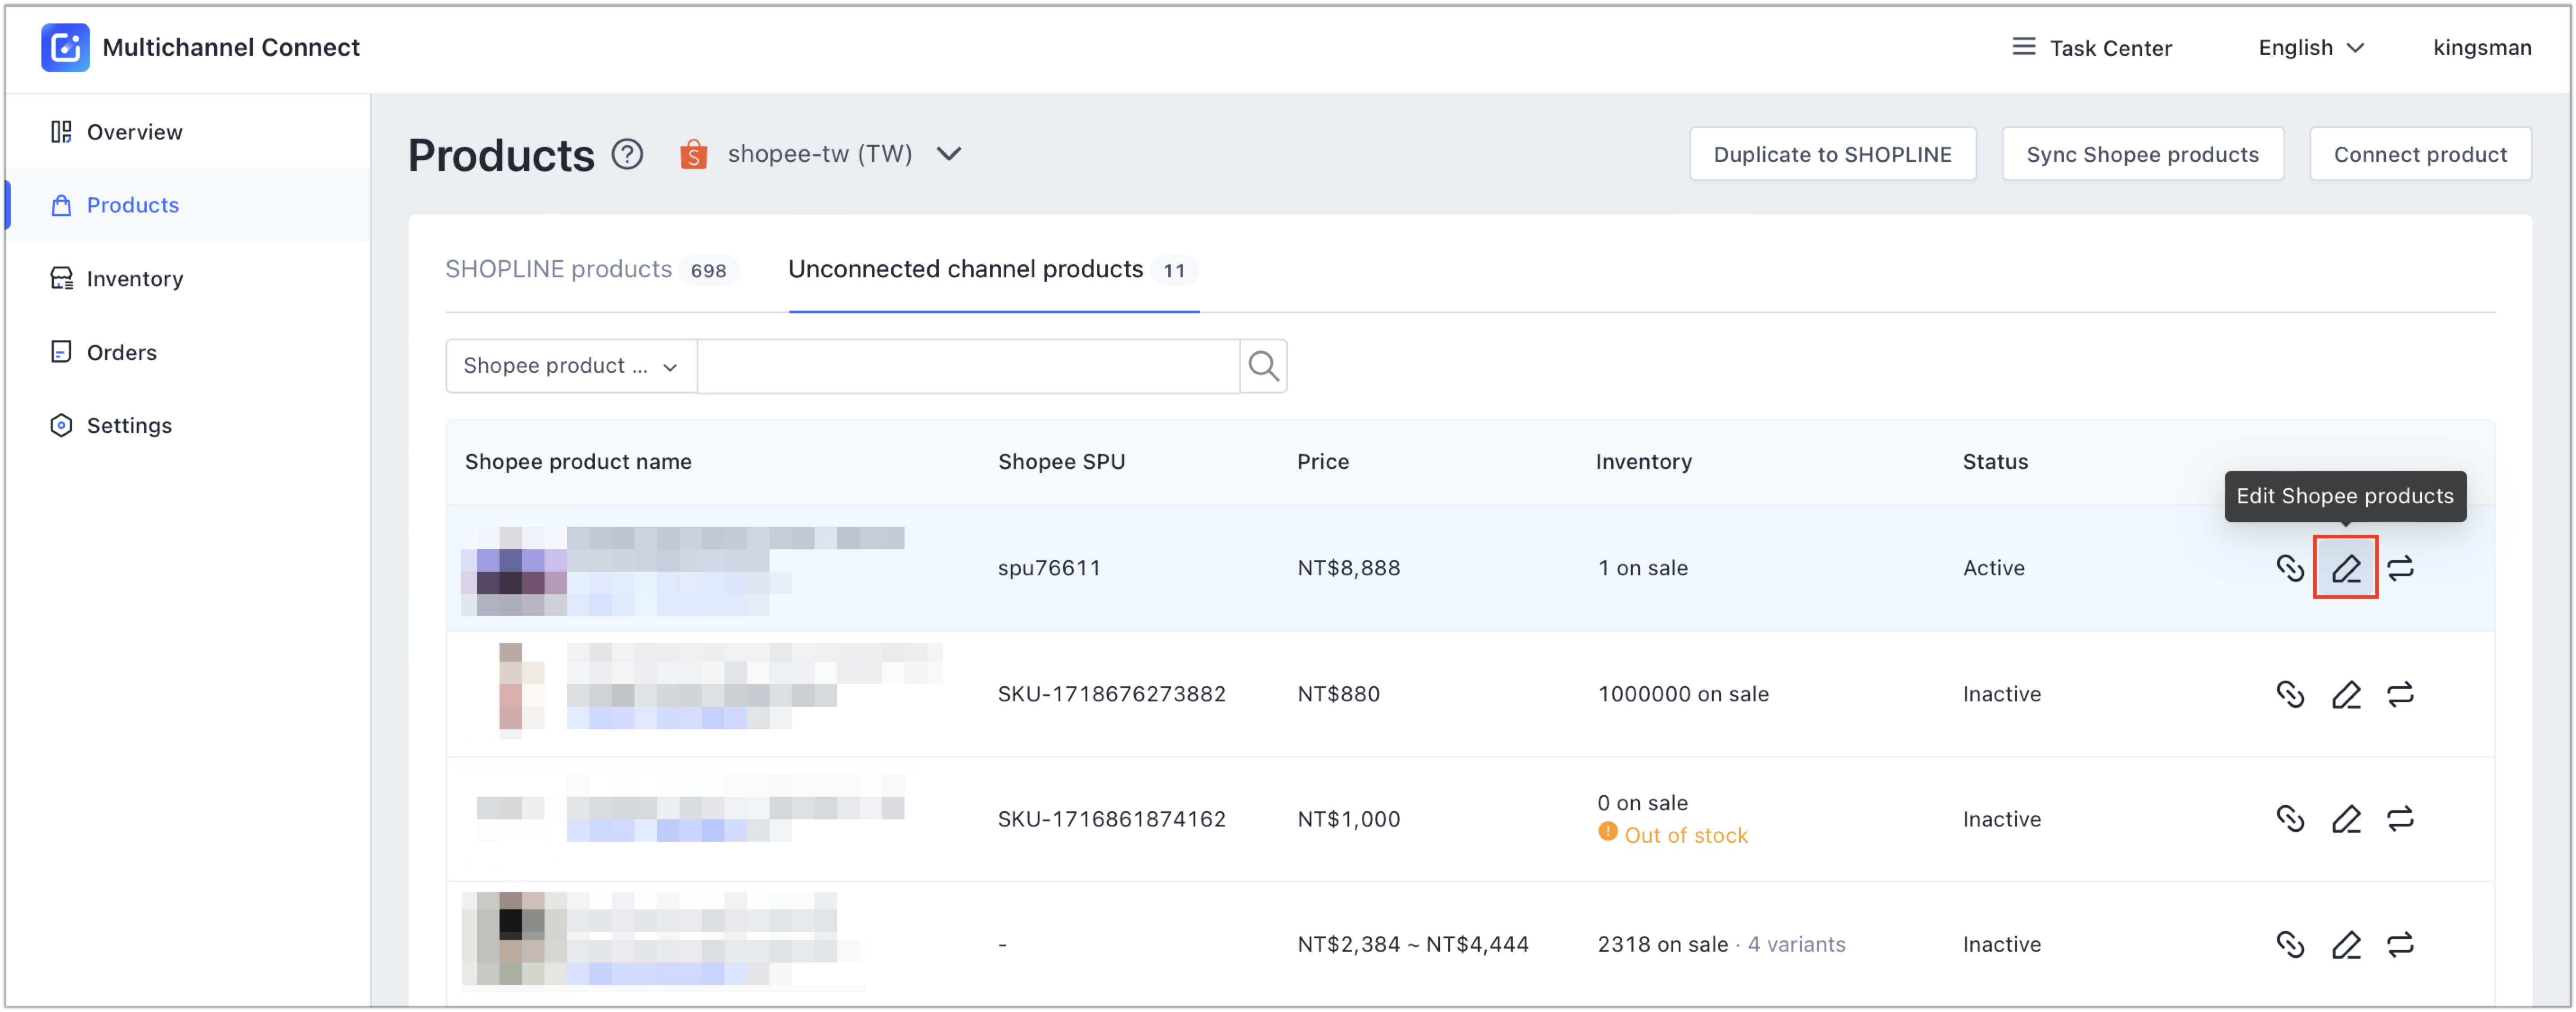Click the pencil edit icon for SKU-1716861874162

pyautogui.click(x=2345, y=819)
